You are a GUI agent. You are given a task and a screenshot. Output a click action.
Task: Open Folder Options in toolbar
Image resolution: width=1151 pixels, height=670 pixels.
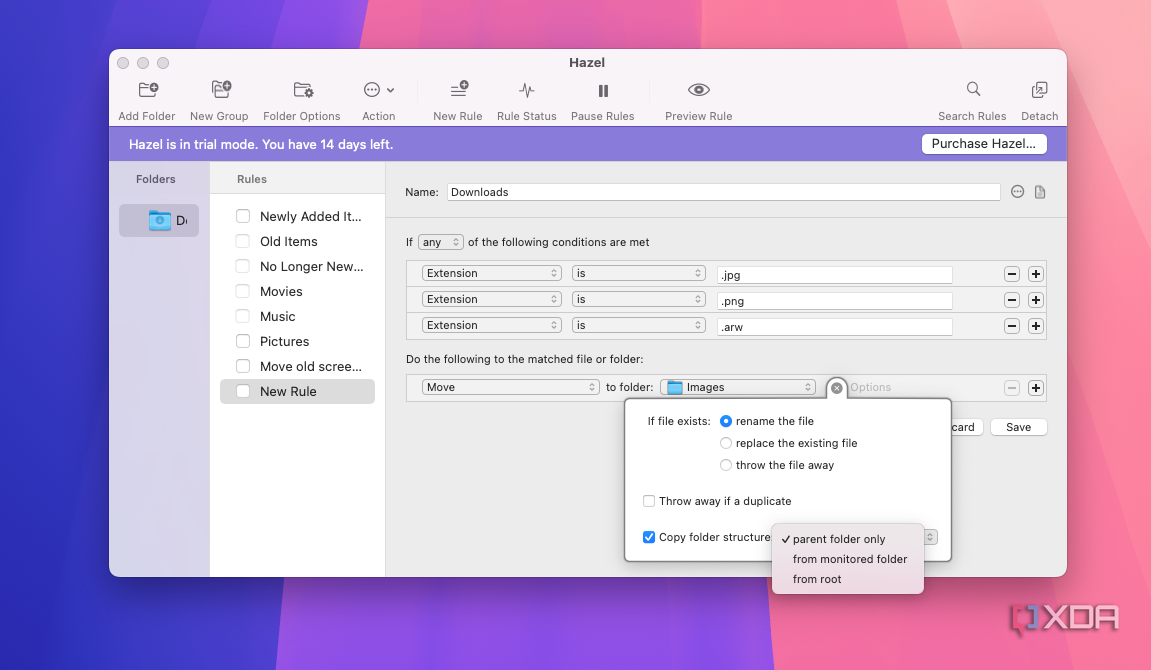(303, 90)
